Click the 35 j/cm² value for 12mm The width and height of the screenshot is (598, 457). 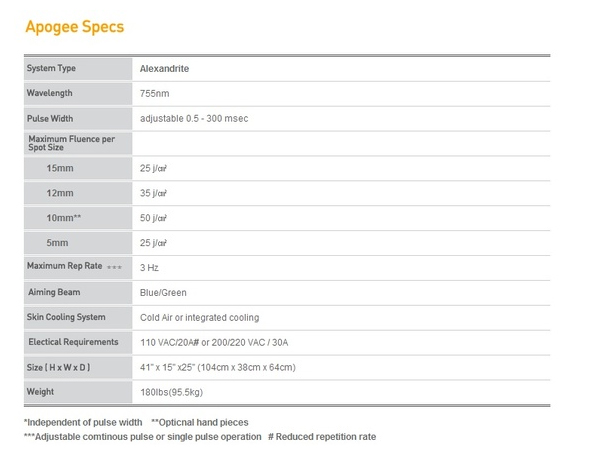coord(153,193)
